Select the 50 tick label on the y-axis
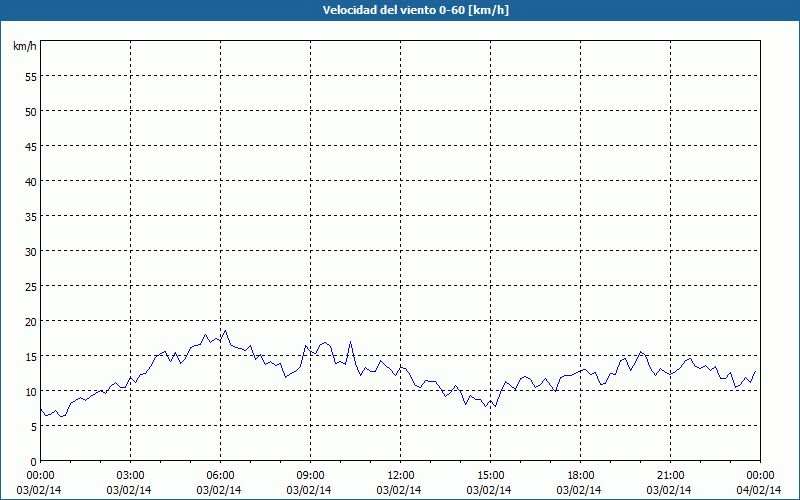This screenshot has width=800, height=500. pos(30,111)
